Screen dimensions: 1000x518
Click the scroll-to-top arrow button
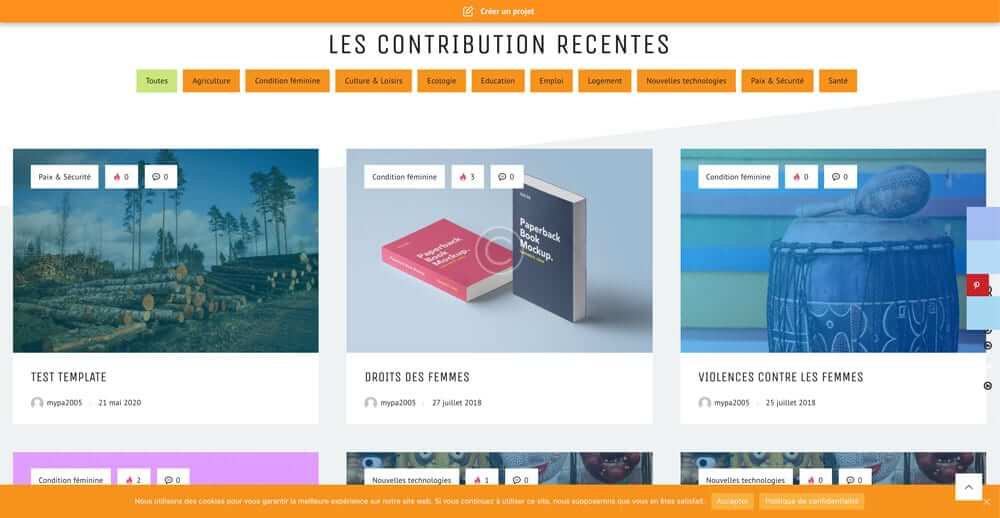968,487
